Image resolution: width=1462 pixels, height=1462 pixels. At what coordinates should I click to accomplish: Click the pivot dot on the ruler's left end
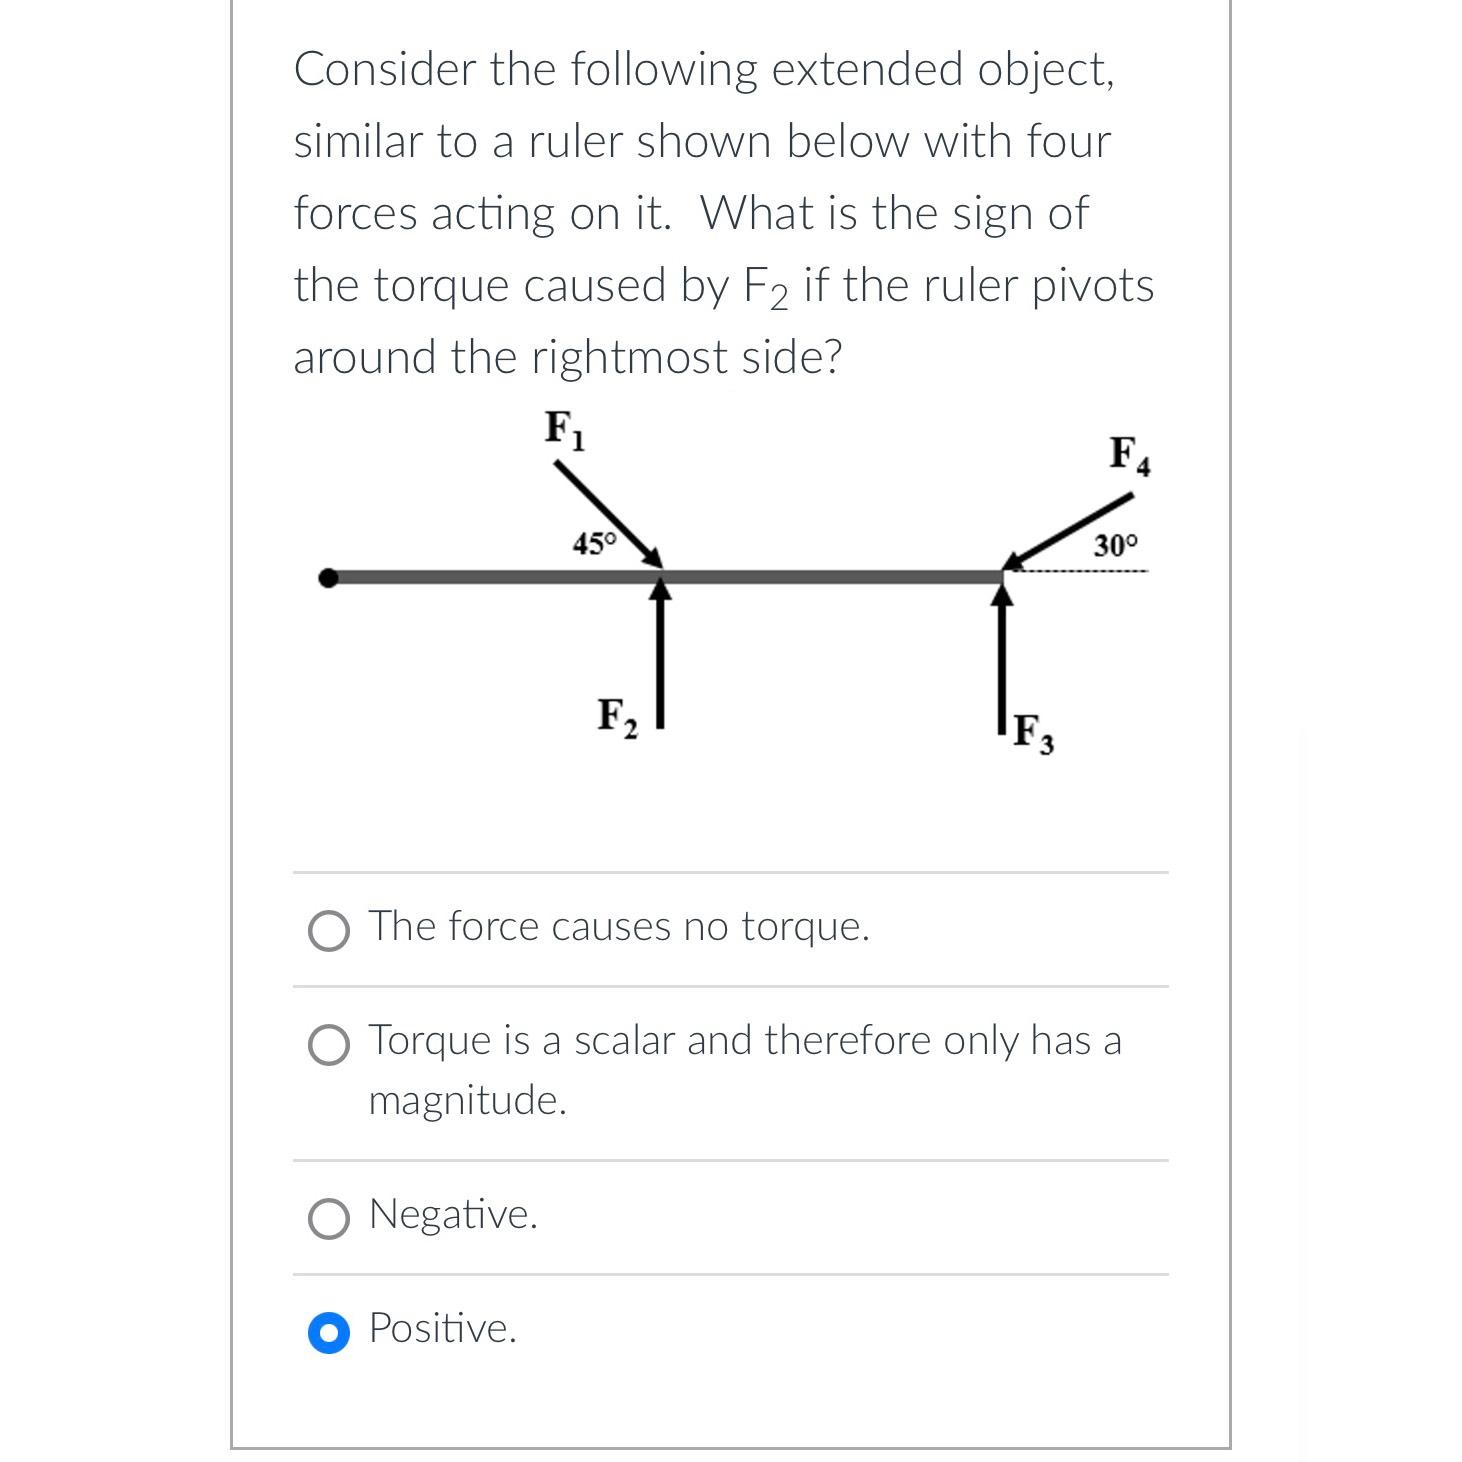click(x=327, y=575)
